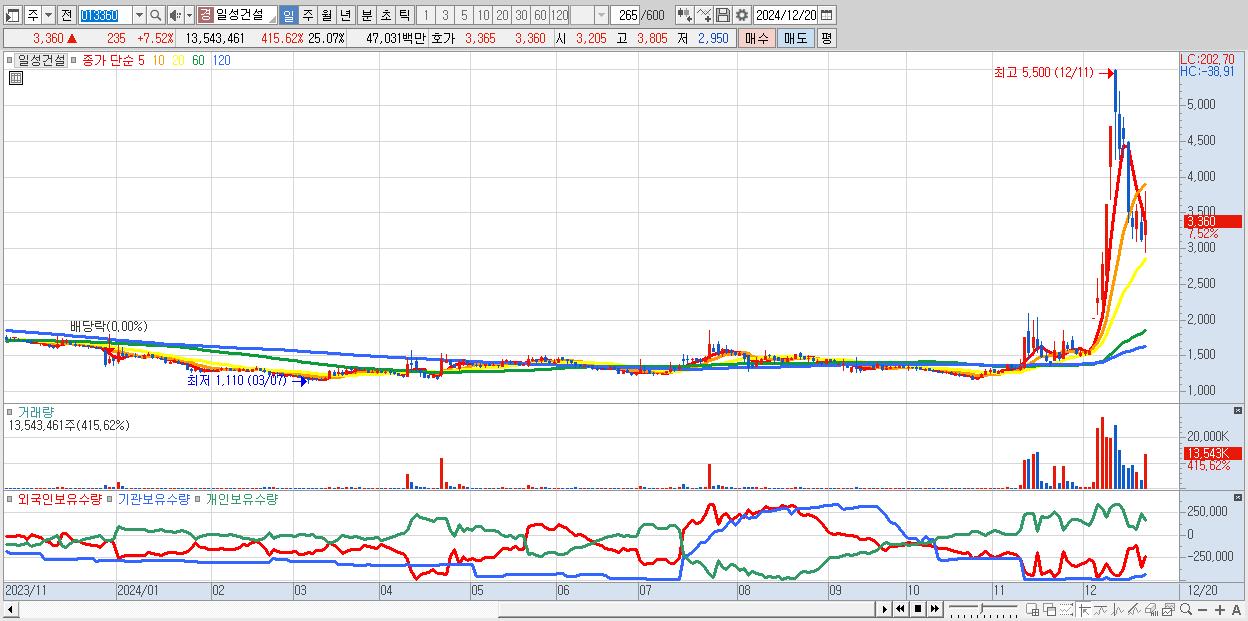Click the 호가 quote label
This screenshot has height=621, width=1248.
pyautogui.click(x=443, y=38)
